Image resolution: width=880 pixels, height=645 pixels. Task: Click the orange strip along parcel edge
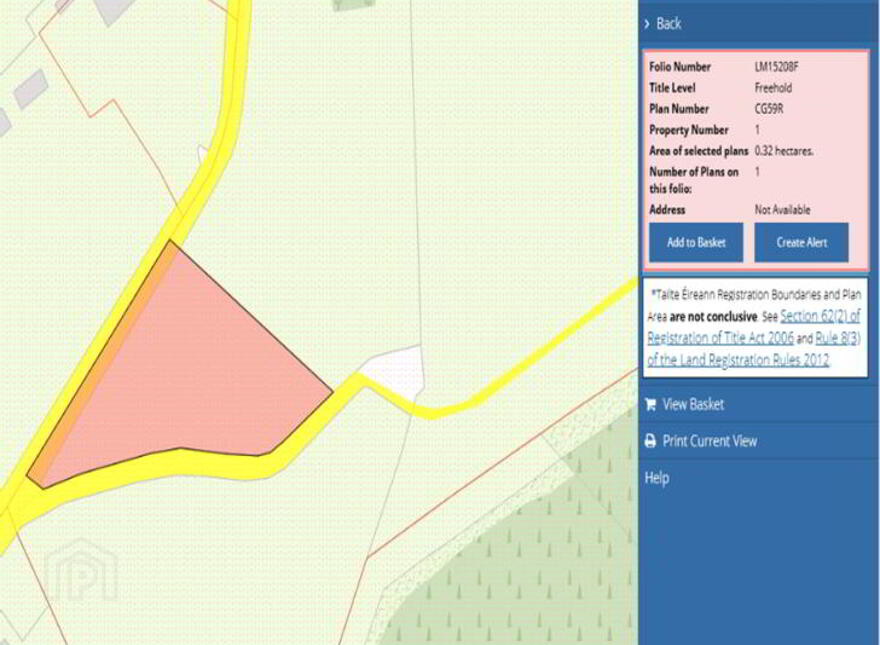click(104, 365)
